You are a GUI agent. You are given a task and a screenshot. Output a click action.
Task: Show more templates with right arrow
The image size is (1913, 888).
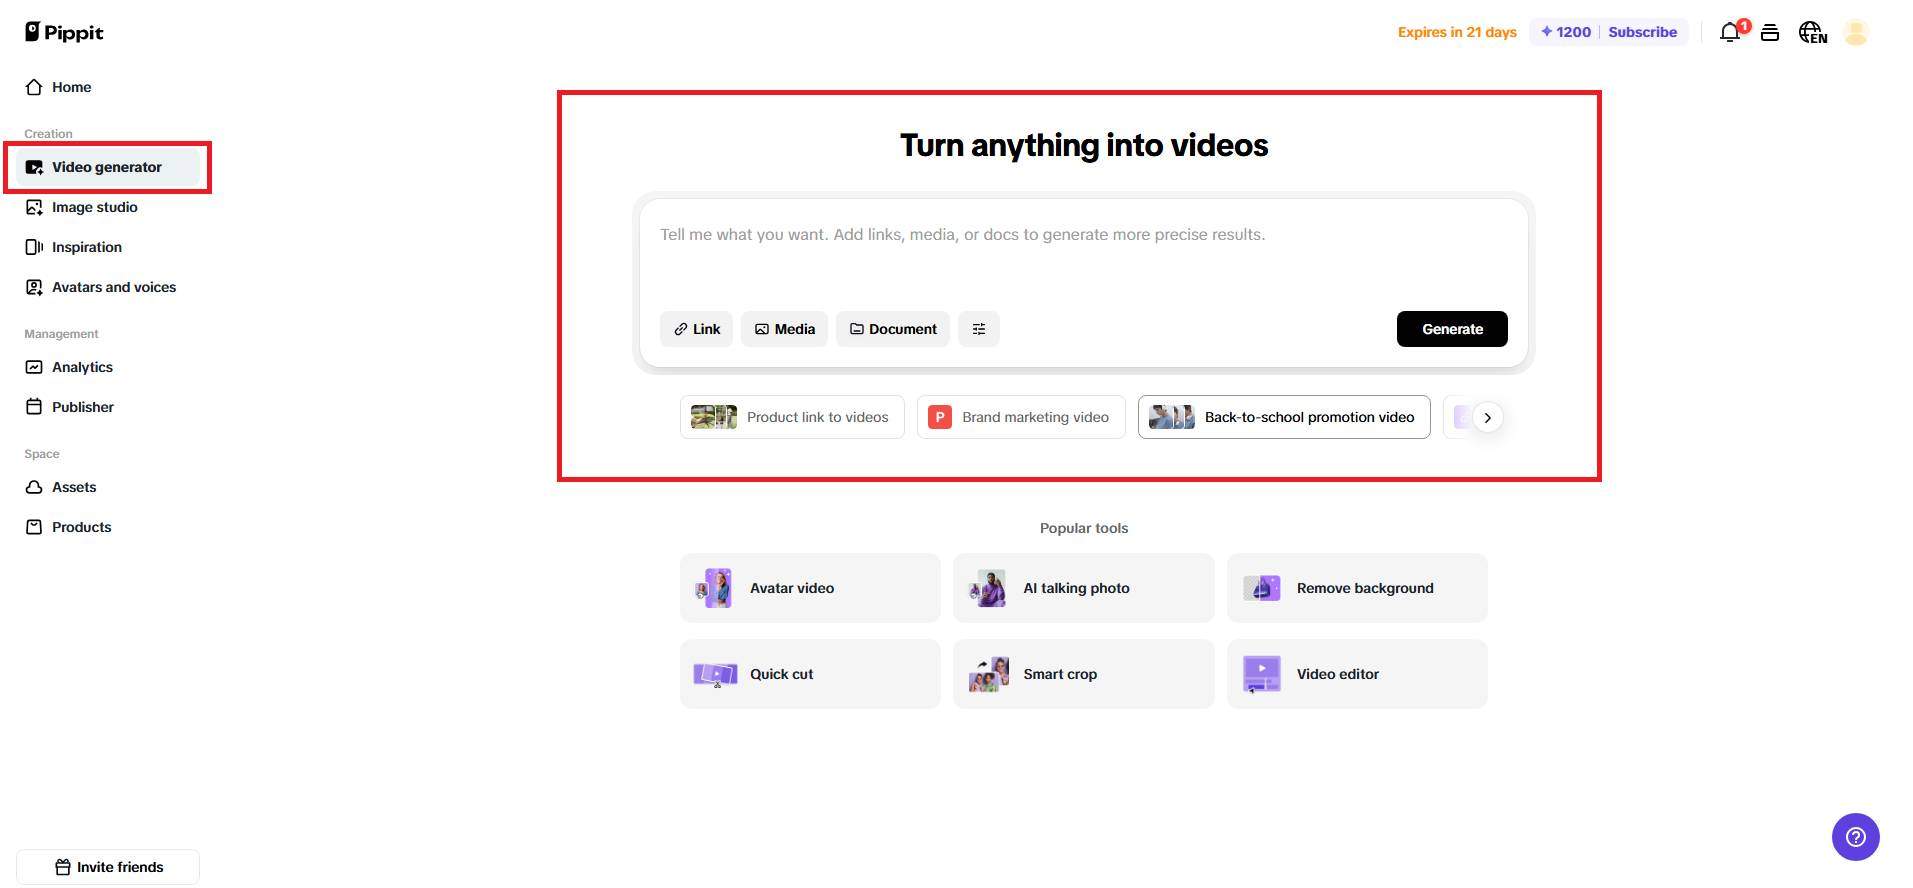(x=1487, y=418)
